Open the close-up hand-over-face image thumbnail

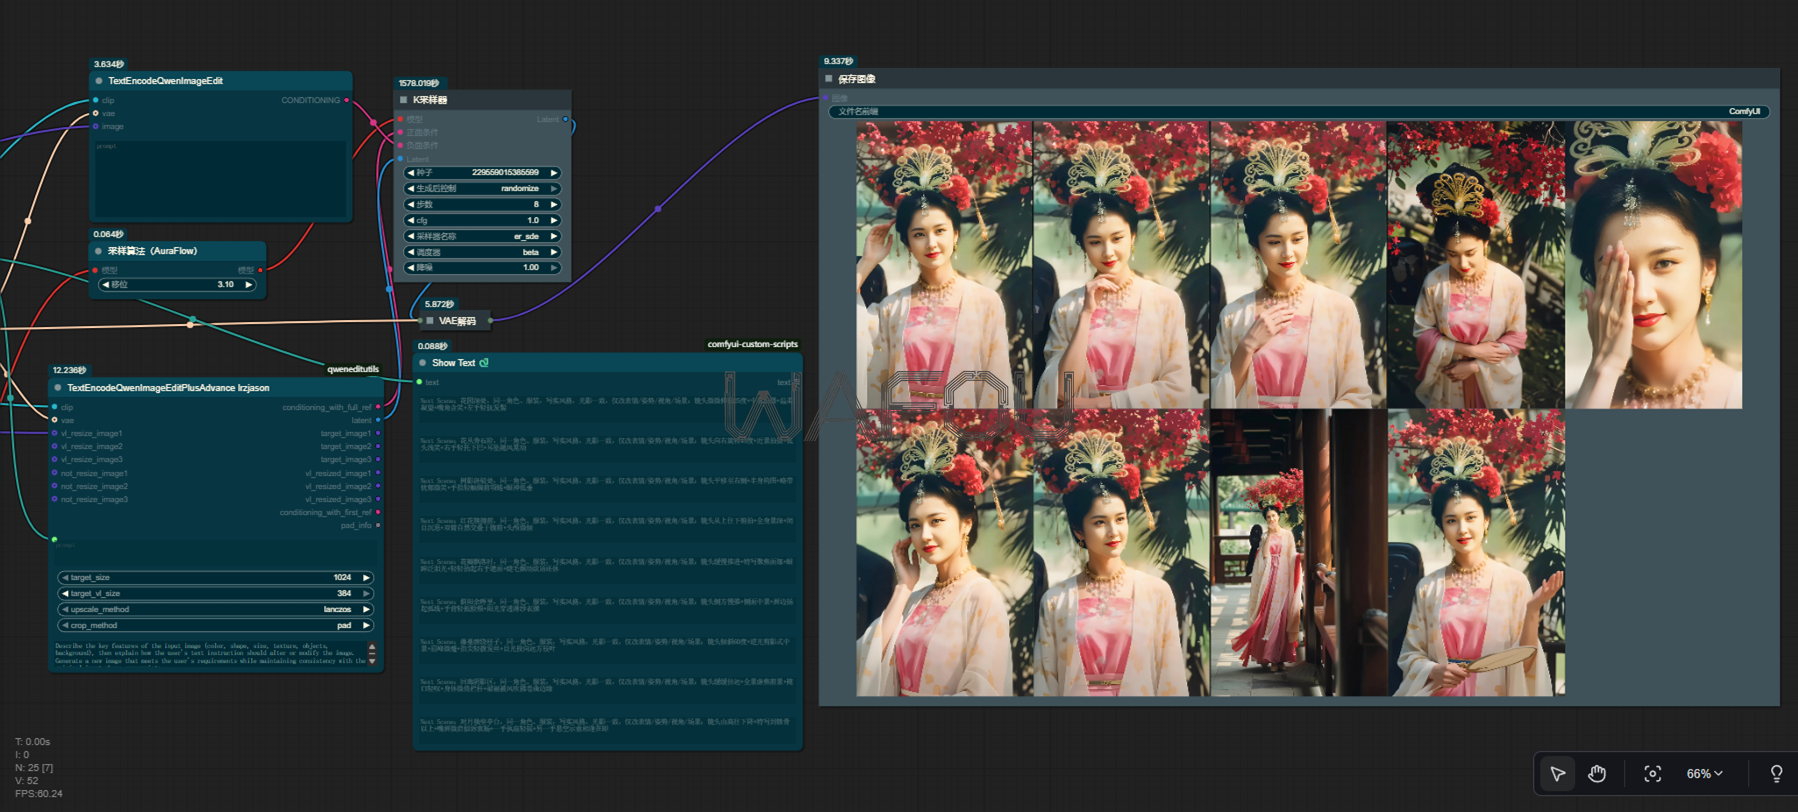tap(1654, 265)
